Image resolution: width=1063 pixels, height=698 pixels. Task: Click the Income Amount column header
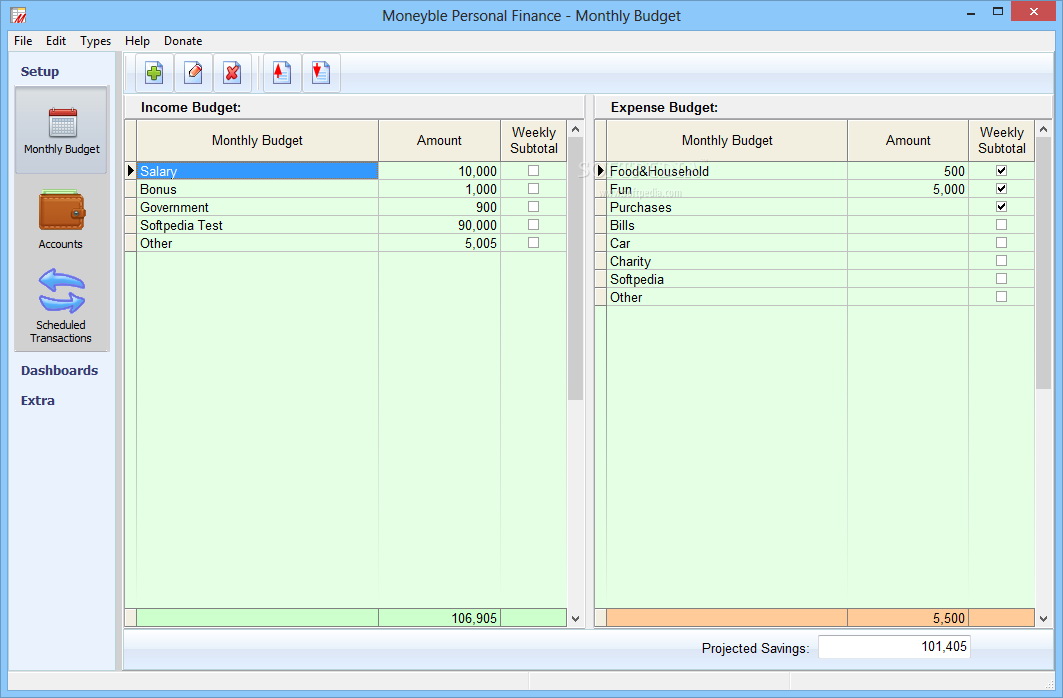[x=439, y=141]
